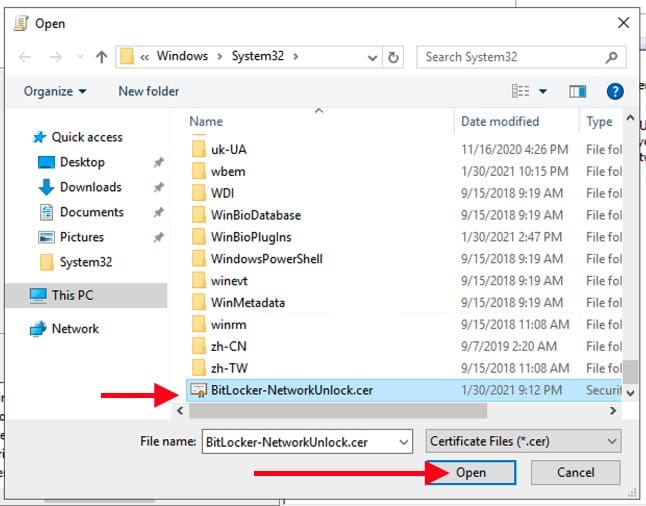Image resolution: width=646 pixels, height=506 pixels.
Task: Click the Up one level arrow icon
Action: (x=101, y=57)
